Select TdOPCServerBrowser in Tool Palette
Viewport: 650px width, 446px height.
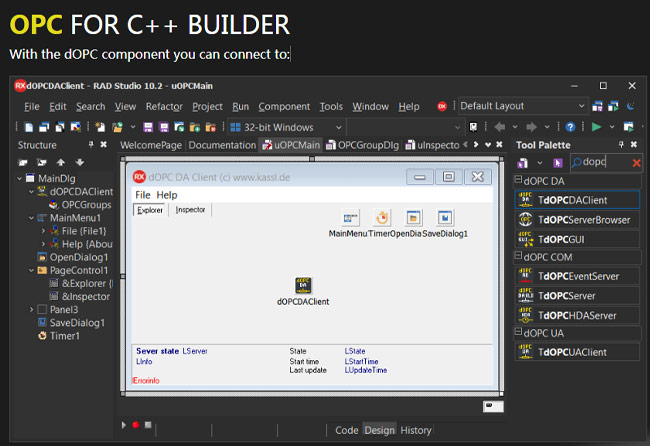(x=577, y=220)
